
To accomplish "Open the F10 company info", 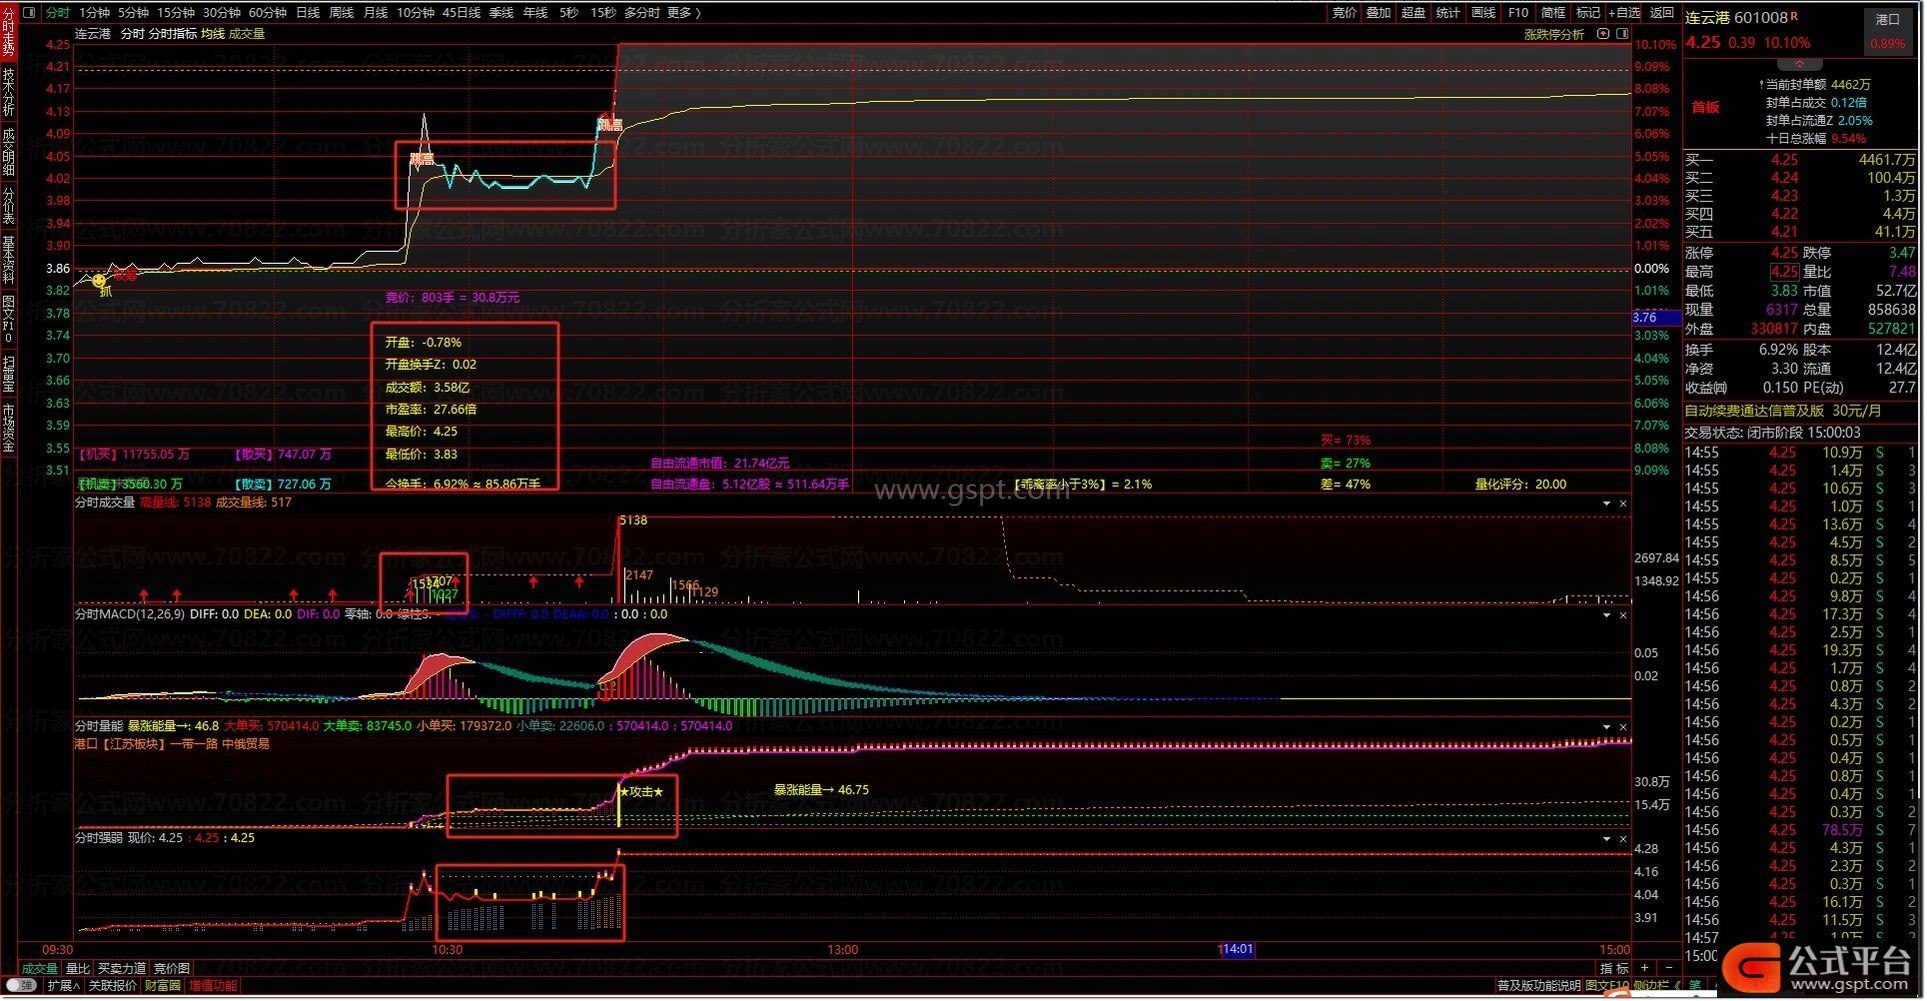I will click(1518, 12).
